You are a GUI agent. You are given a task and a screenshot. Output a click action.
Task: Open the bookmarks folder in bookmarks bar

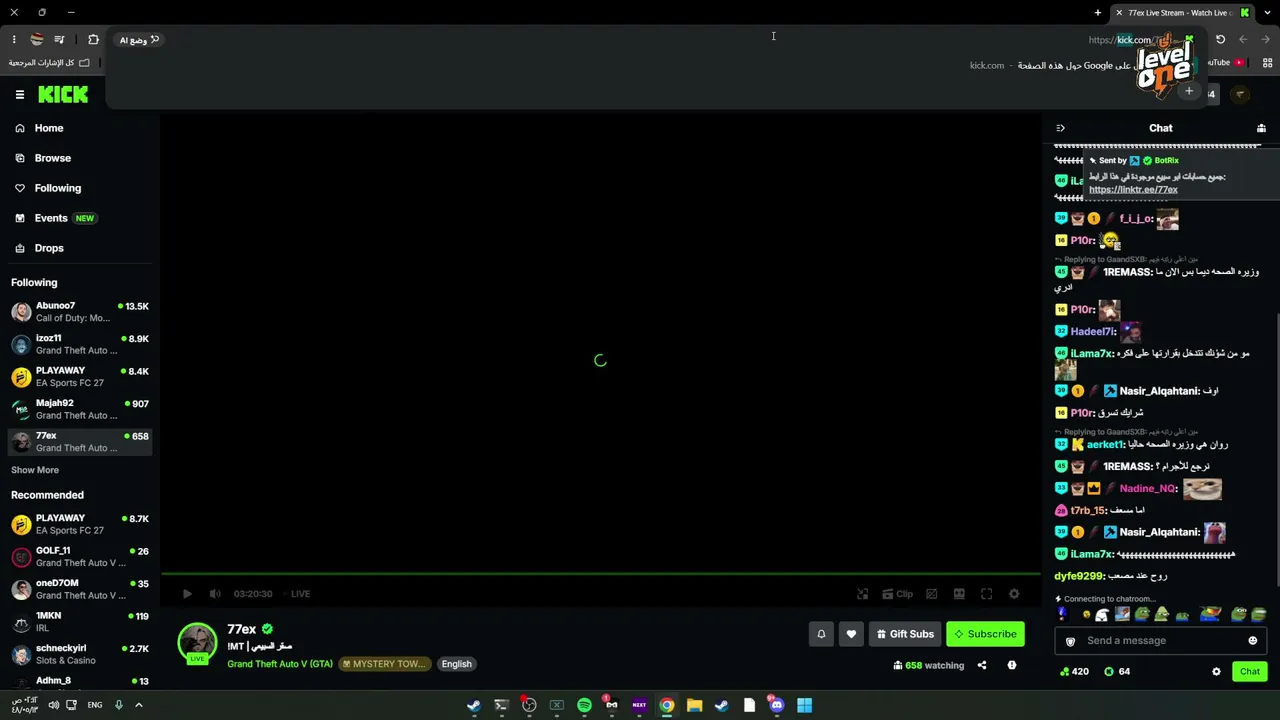click(x=50, y=63)
